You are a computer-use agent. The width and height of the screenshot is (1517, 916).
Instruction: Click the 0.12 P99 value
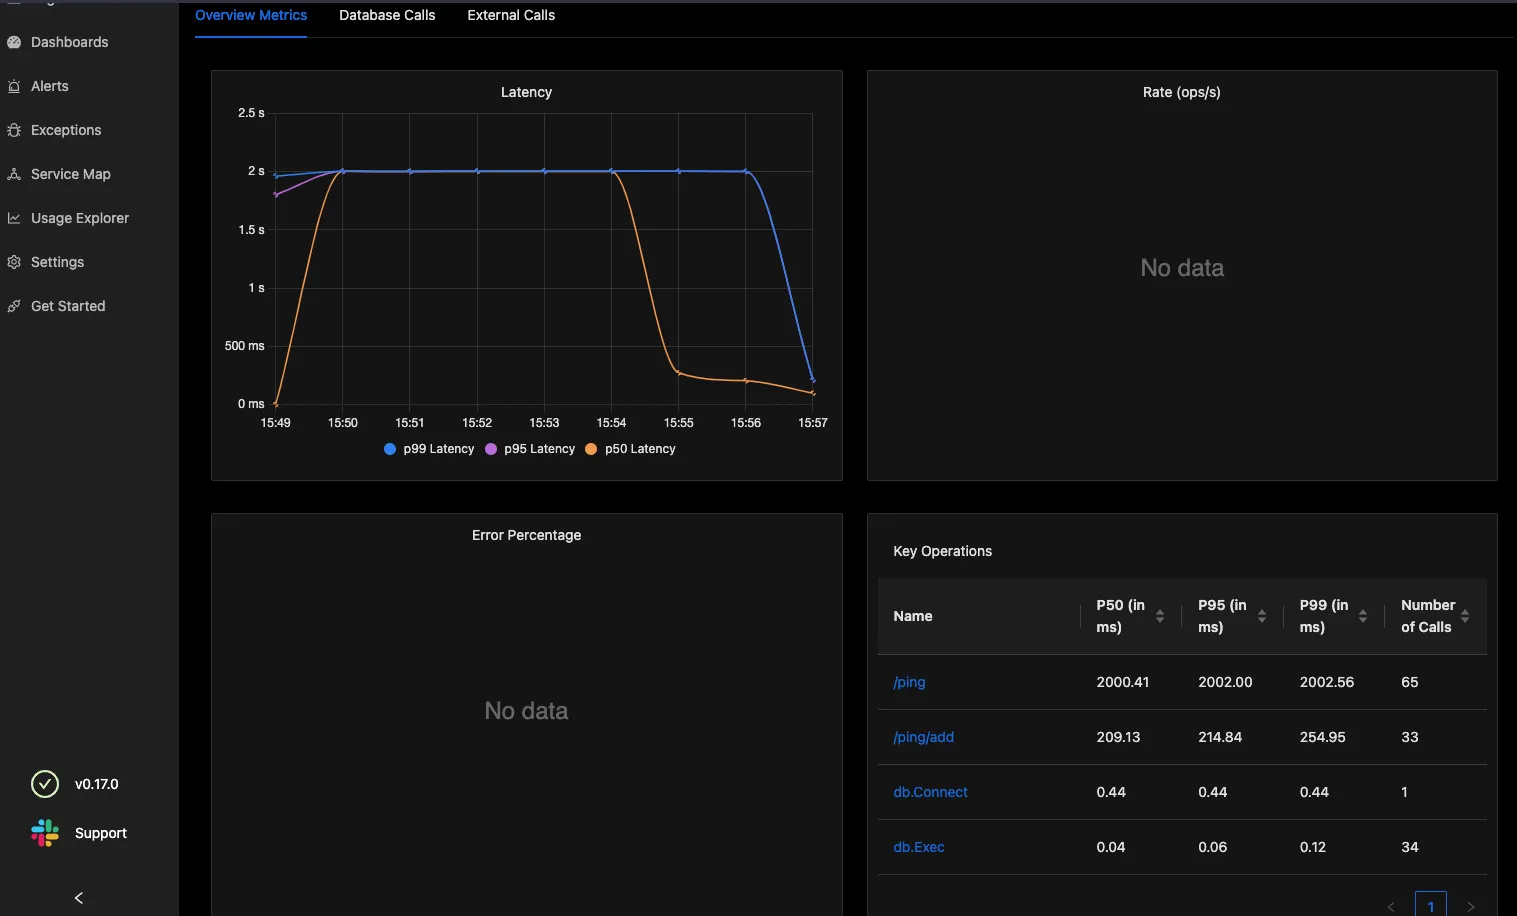click(1312, 847)
